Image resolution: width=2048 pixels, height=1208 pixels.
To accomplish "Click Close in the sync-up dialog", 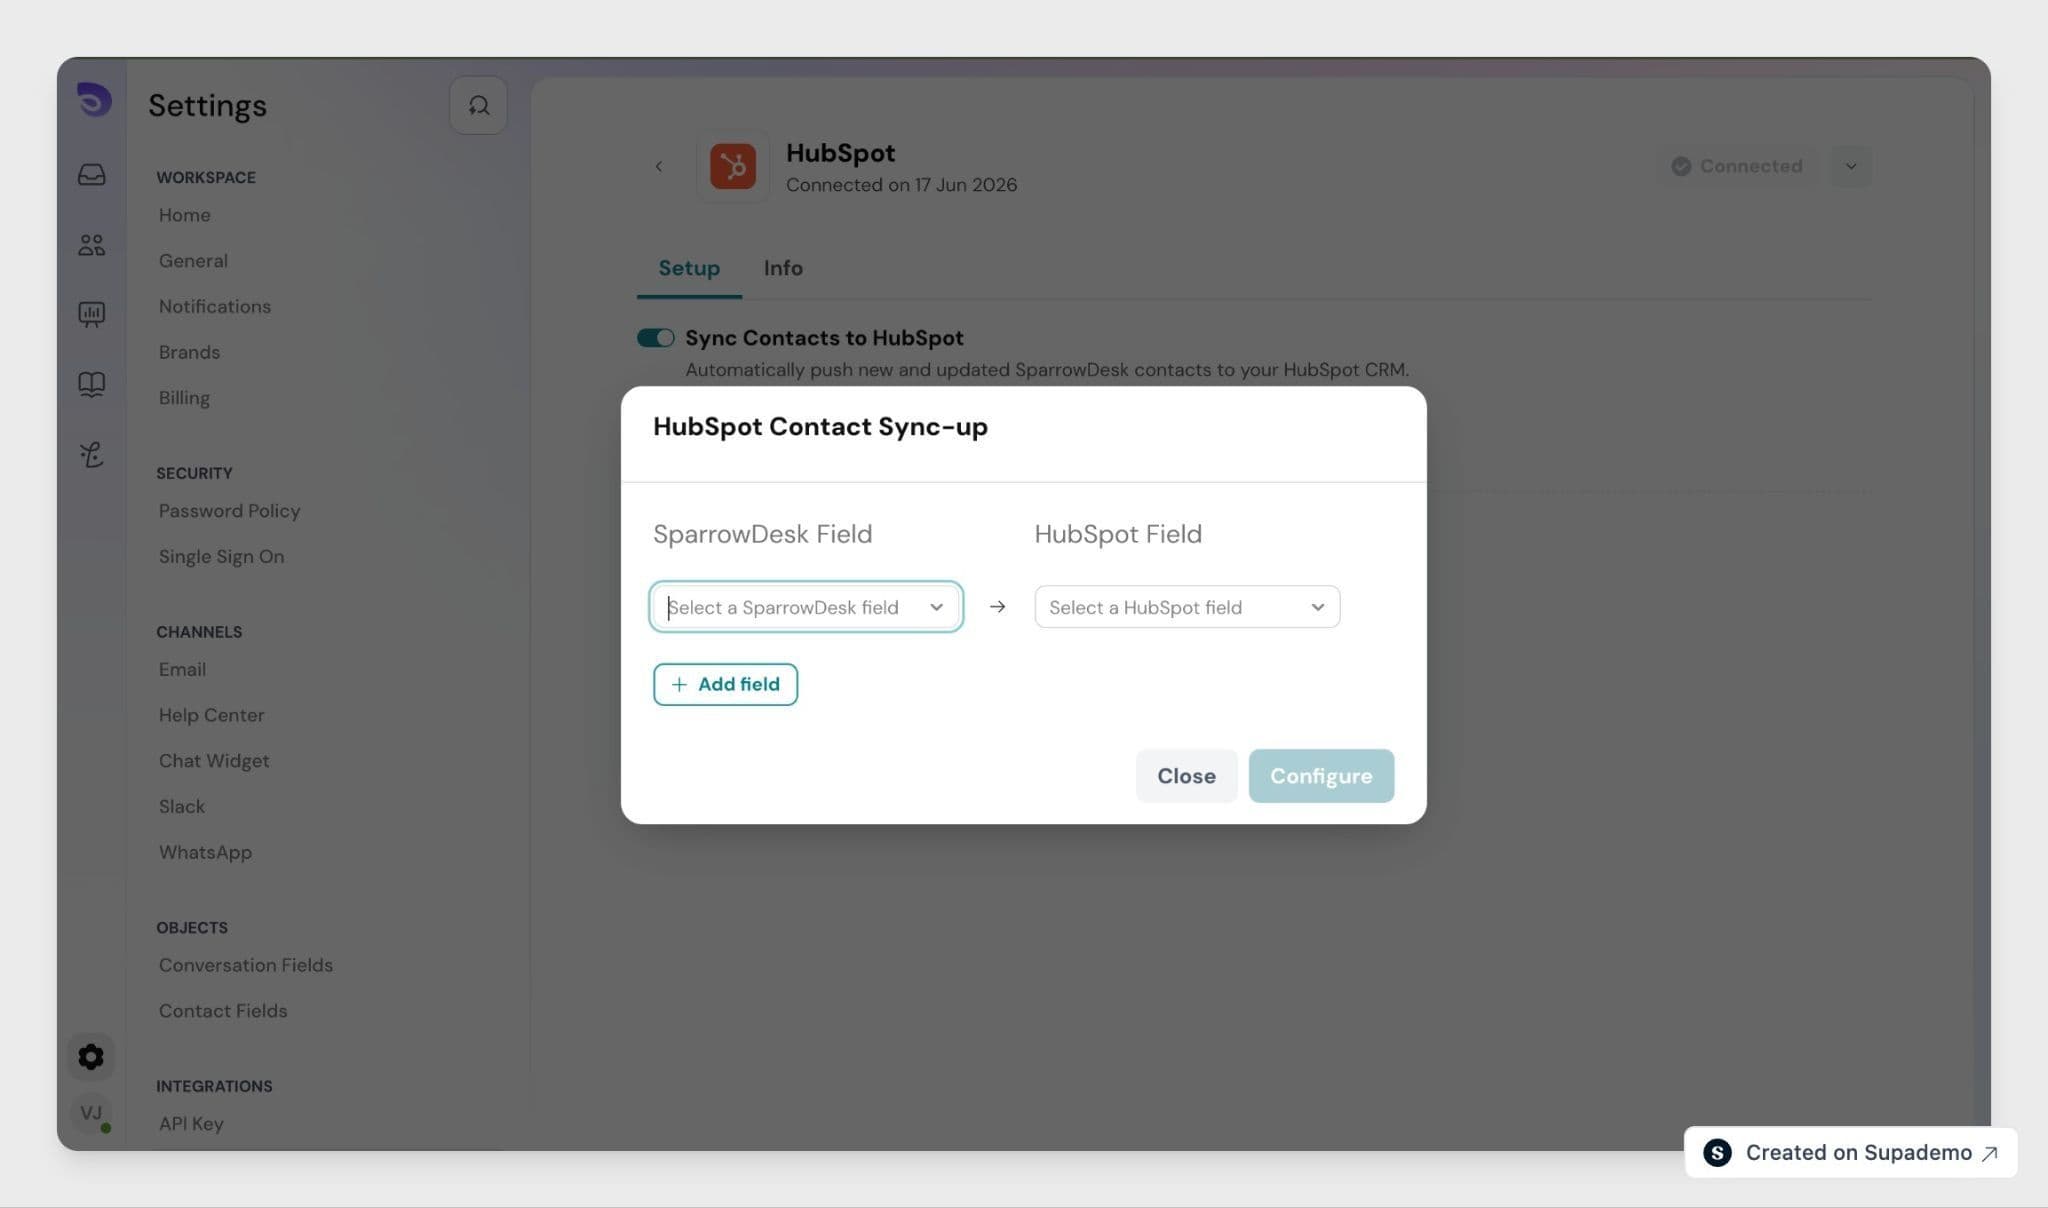I will pyautogui.click(x=1186, y=776).
